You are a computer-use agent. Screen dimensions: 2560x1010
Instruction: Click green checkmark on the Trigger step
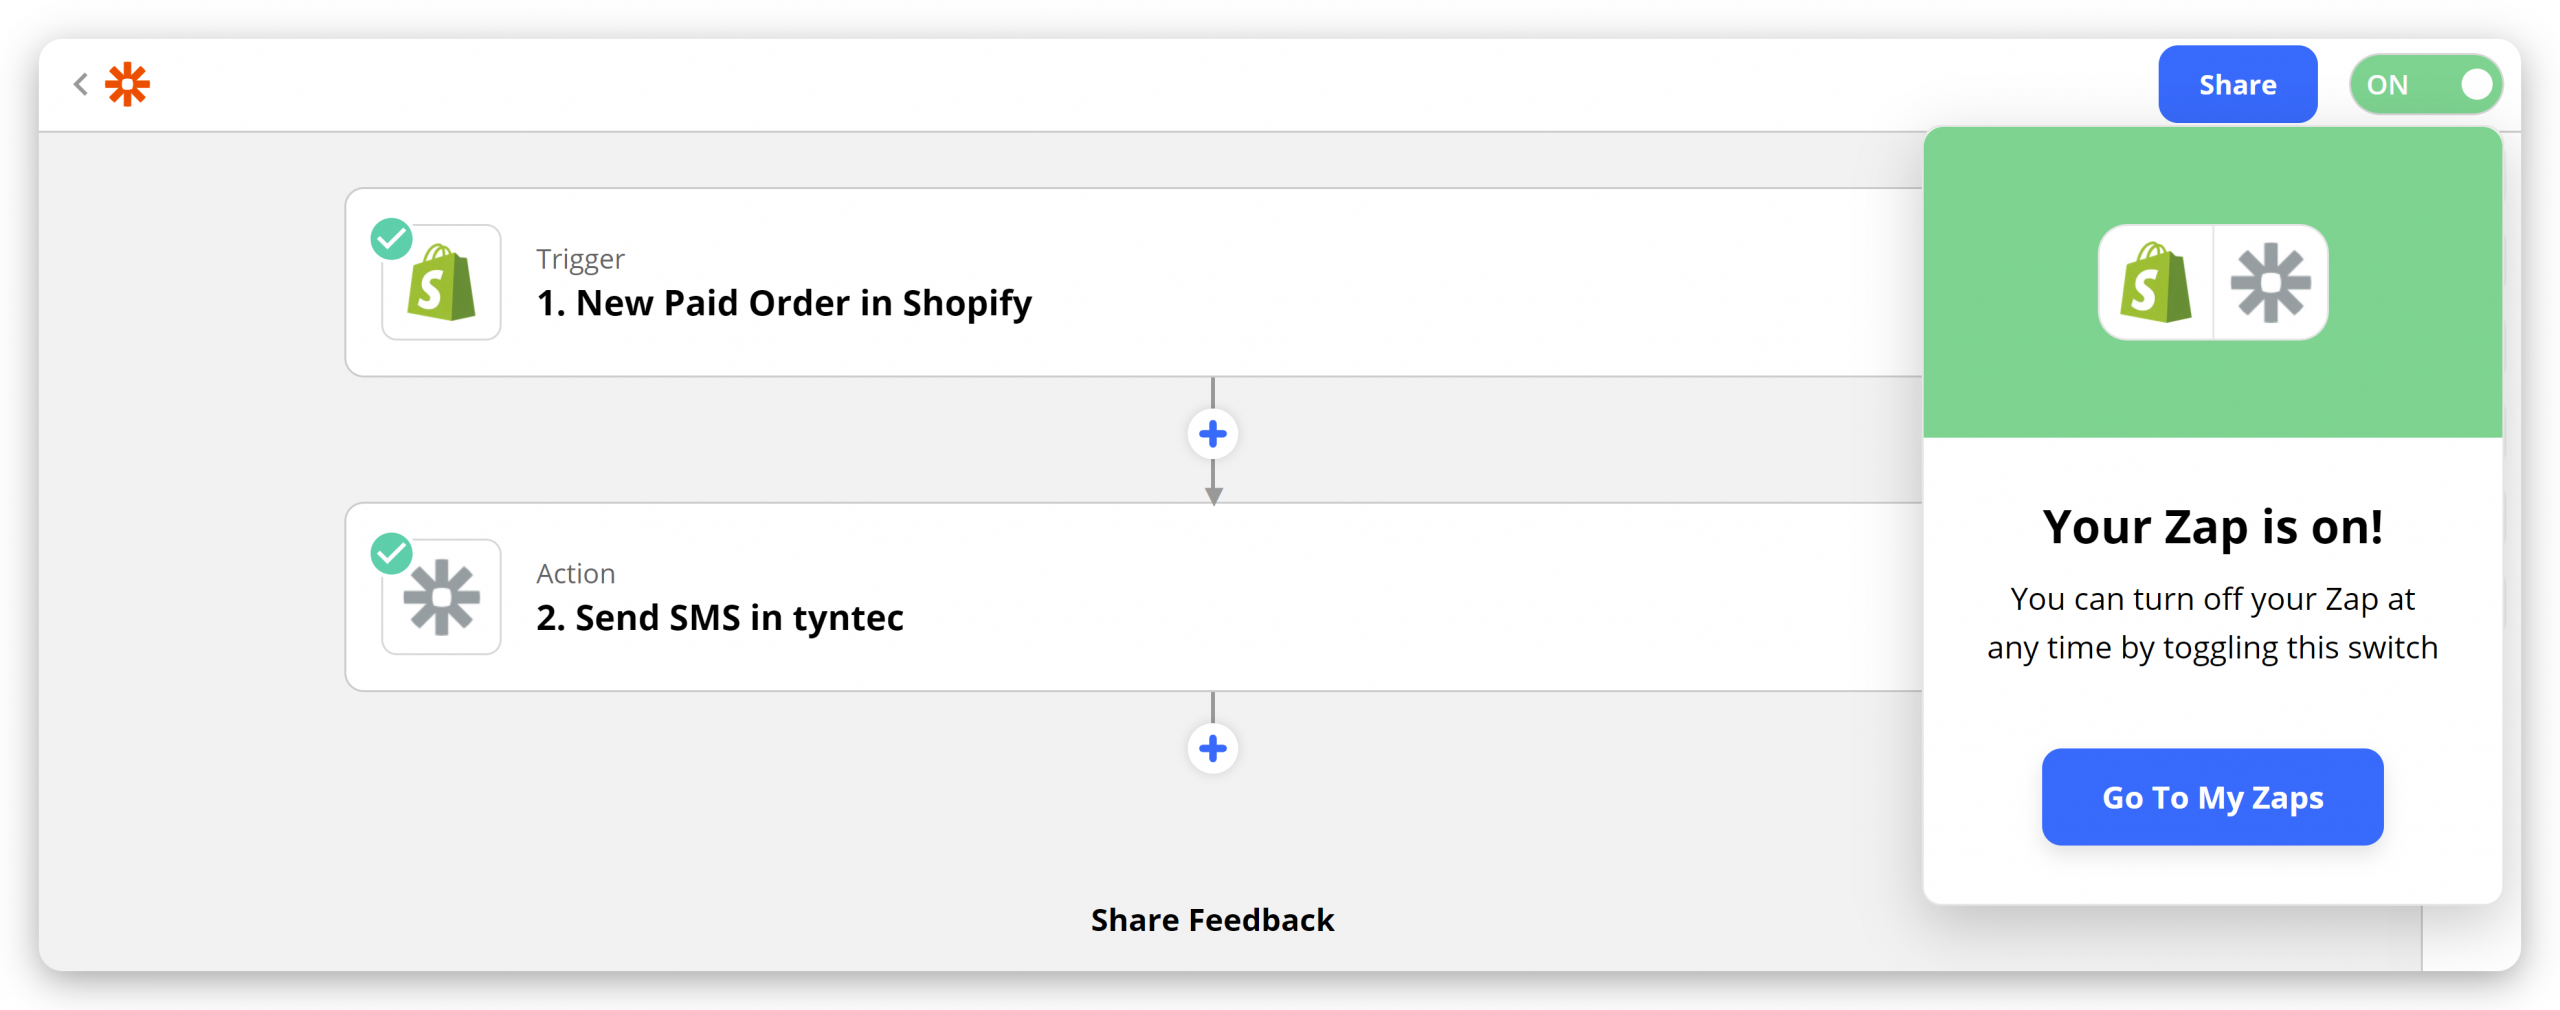coord(391,239)
